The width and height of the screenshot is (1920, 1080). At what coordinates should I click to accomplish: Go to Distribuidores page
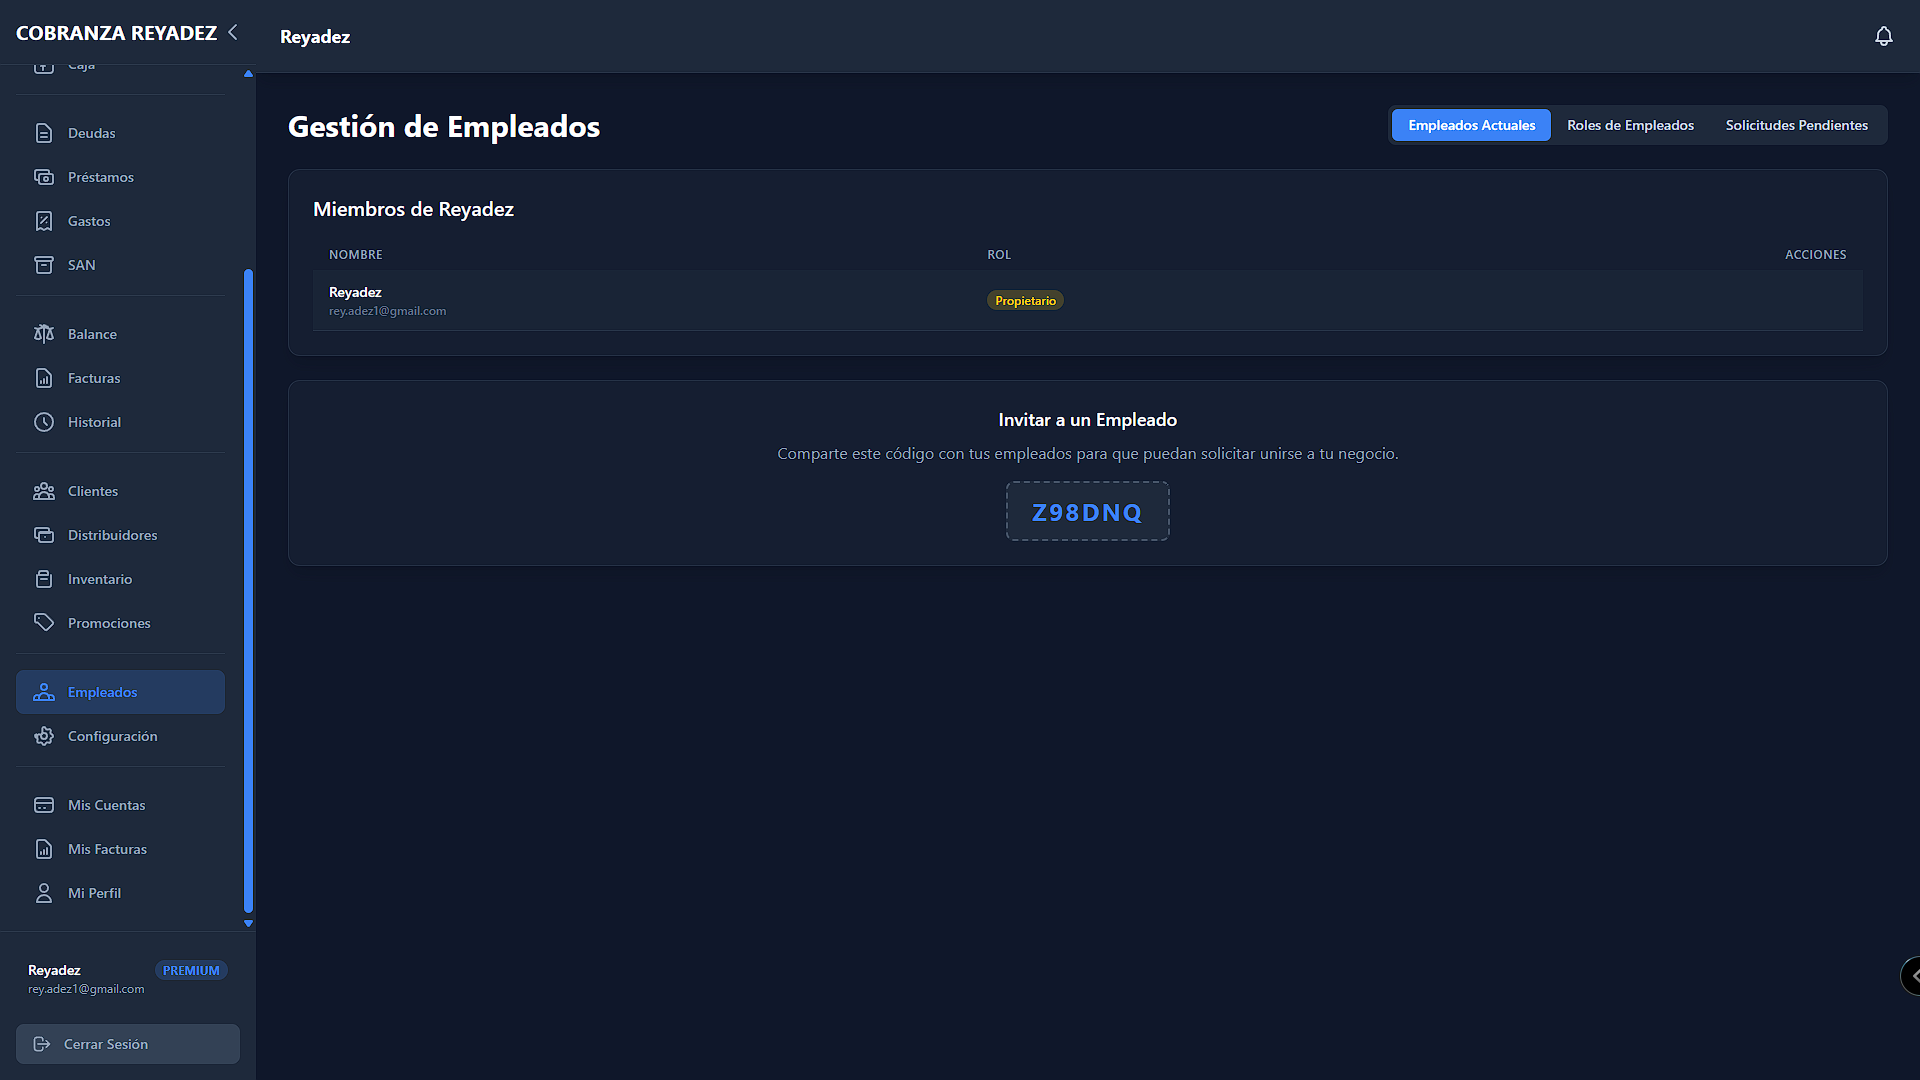(x=120, y=535)
